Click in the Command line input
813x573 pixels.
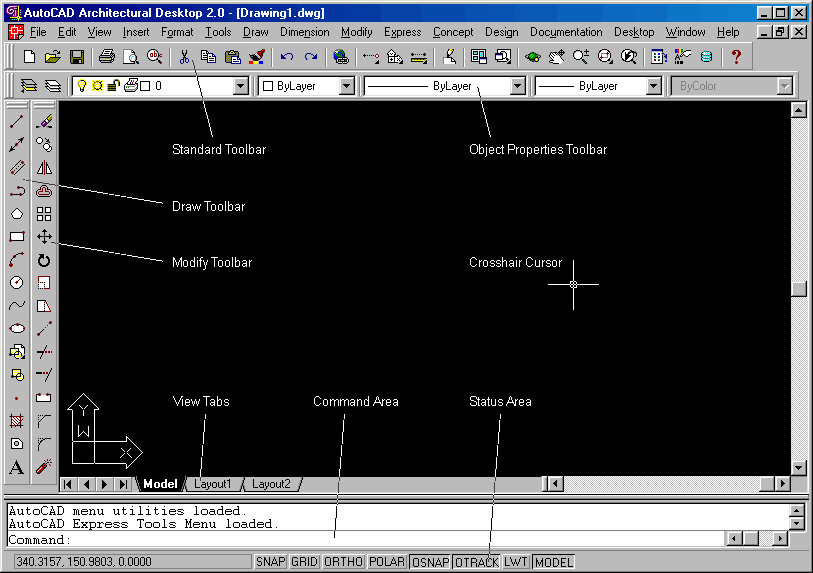[x=366, y=539]
